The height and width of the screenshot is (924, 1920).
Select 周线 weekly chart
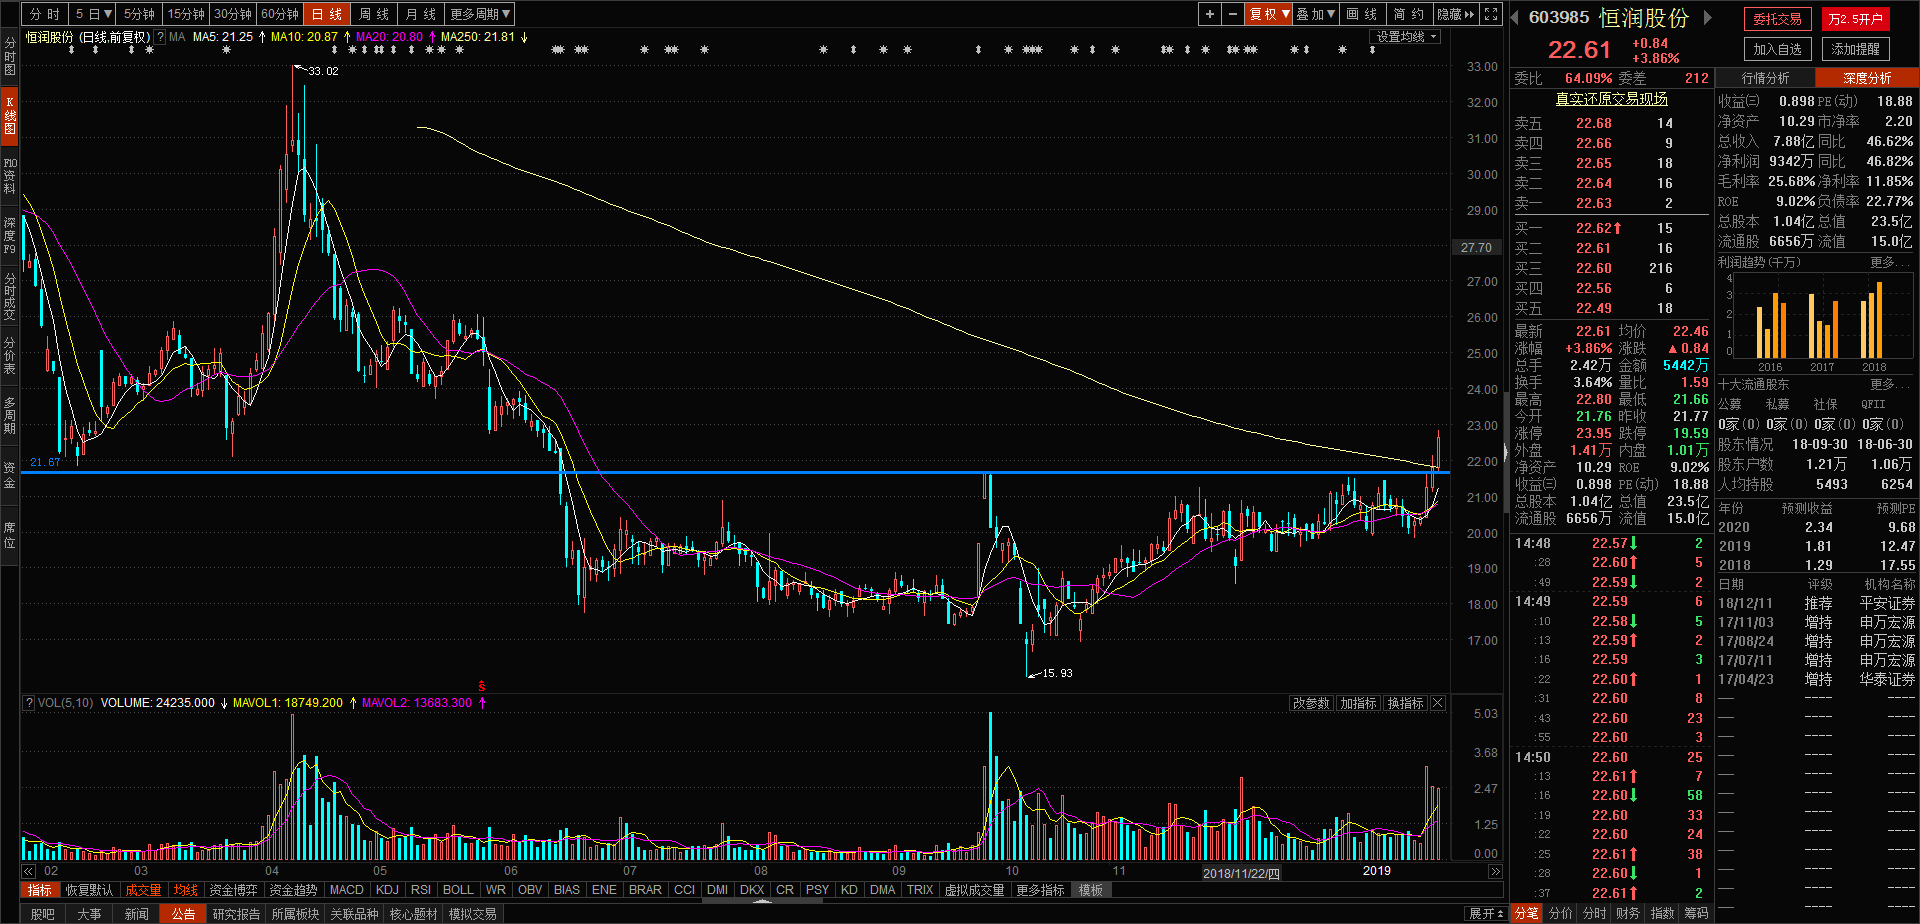click(x=374, y=14)
